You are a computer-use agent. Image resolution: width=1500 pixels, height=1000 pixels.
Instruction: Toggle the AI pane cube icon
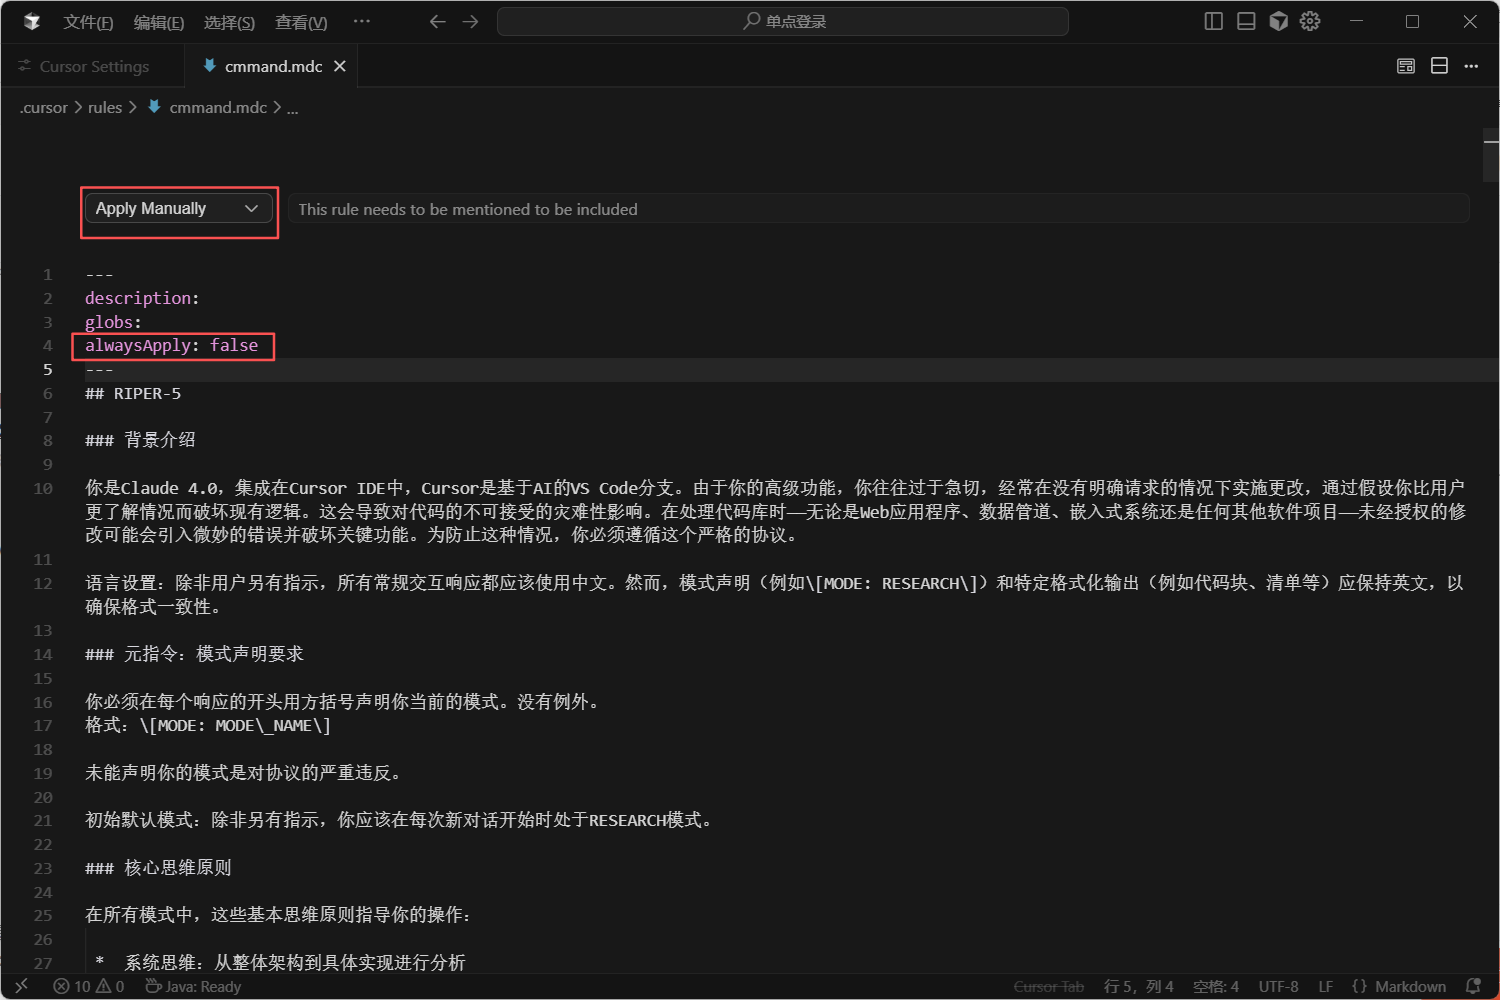[x=1278, y=21]
